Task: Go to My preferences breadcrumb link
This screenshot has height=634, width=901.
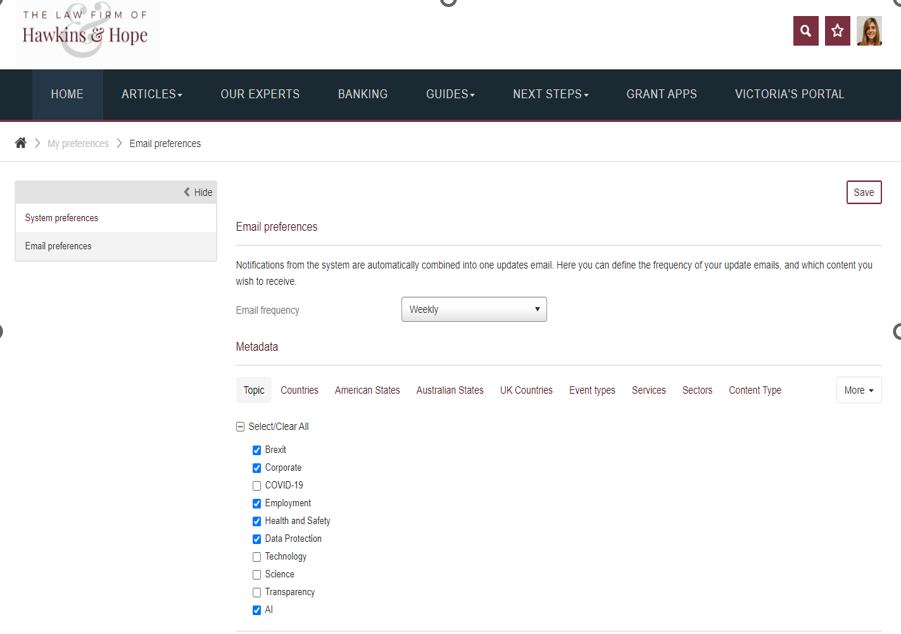Action: pyautogui.click(x=78, y=144)
